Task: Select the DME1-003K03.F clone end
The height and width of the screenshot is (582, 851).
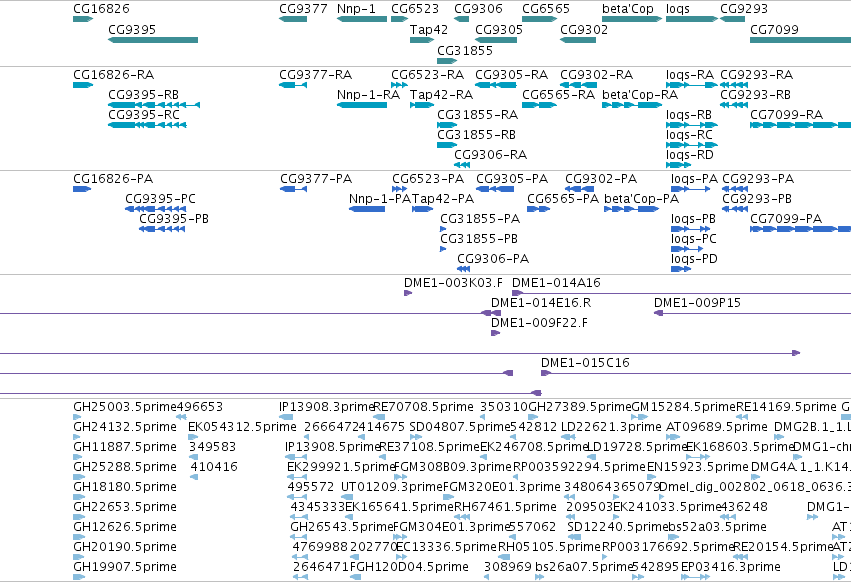Action: 408,293
